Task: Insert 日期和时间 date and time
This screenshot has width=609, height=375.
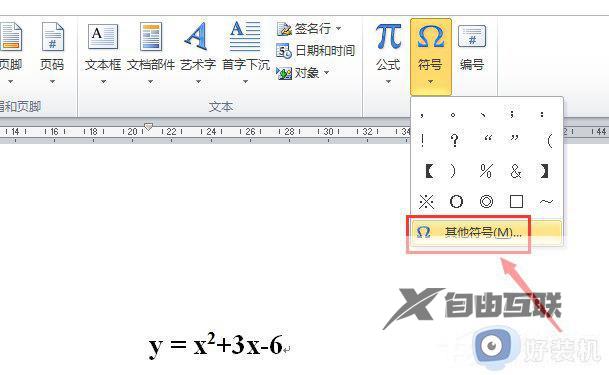Action: point(315,50)
